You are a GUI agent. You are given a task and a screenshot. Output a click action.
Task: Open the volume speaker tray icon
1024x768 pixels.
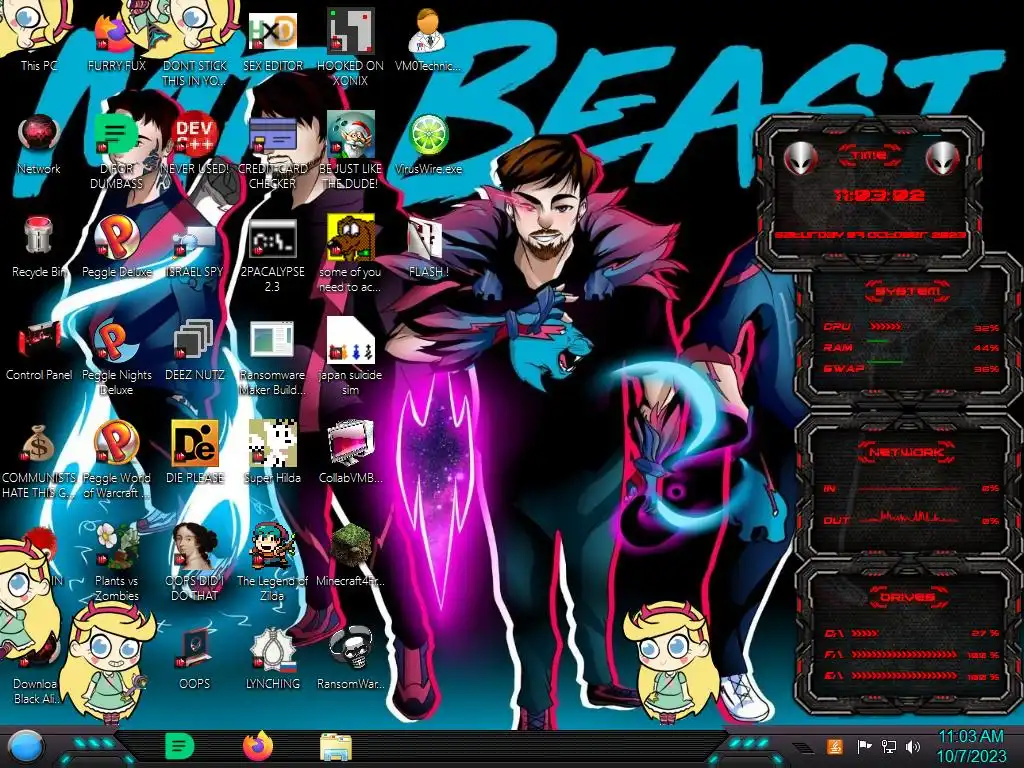click(x=913, y=746)
